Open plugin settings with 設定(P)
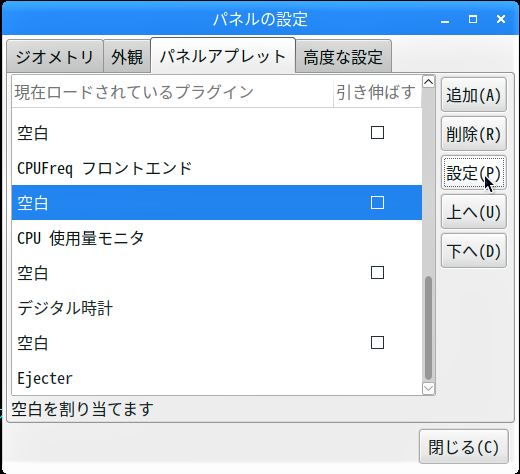This screenshot has width=520, height=474. (474, 173)
